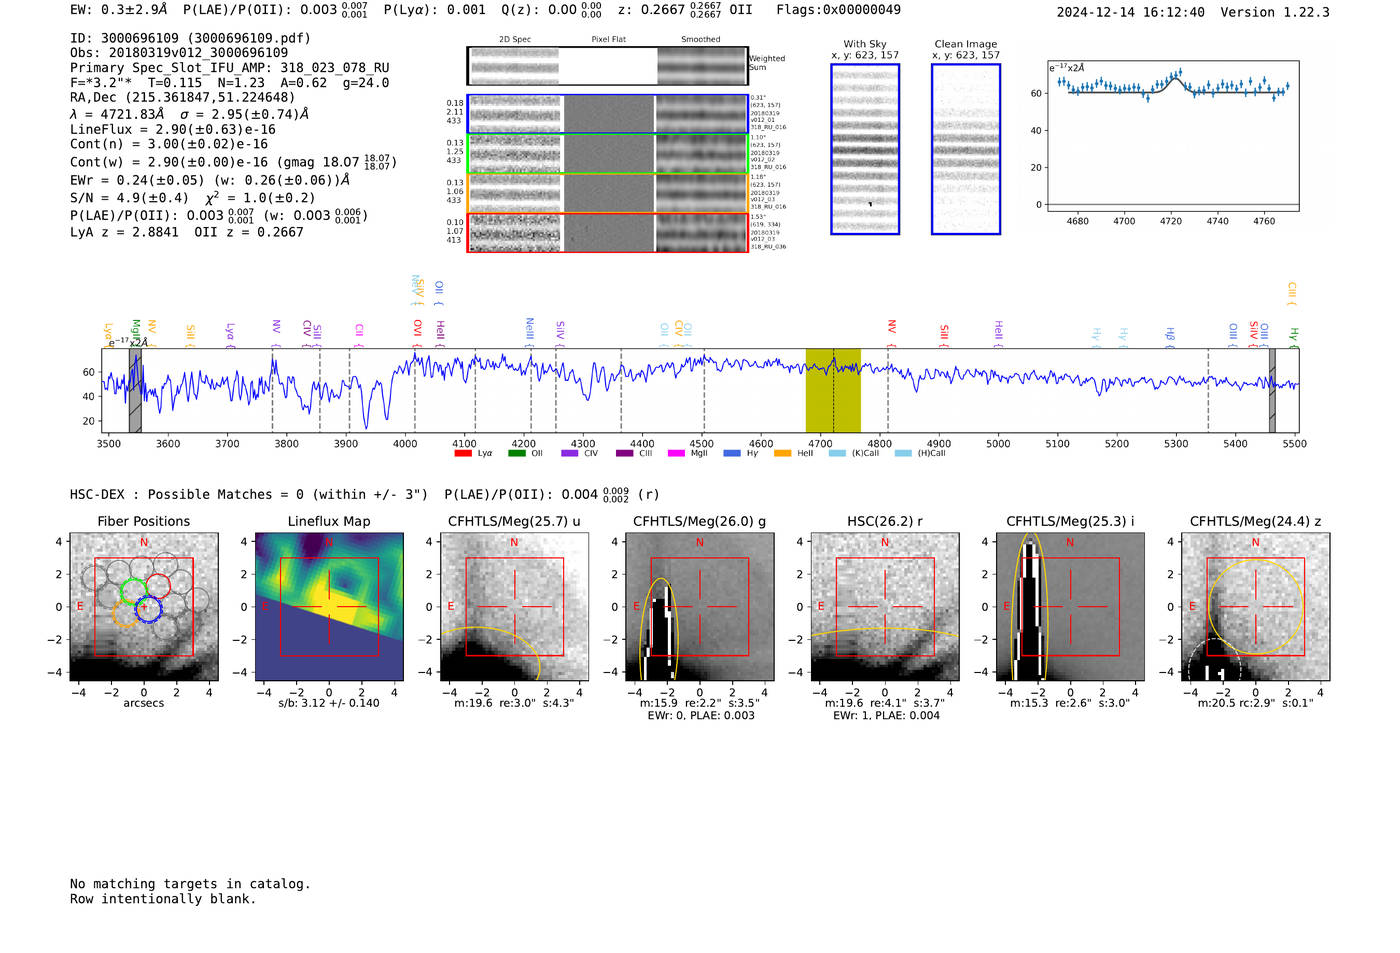Select the Weighted Sum 2D spectrum row
The height and width of the screenshot is (953, 1400).
click(x=607, y=66)
